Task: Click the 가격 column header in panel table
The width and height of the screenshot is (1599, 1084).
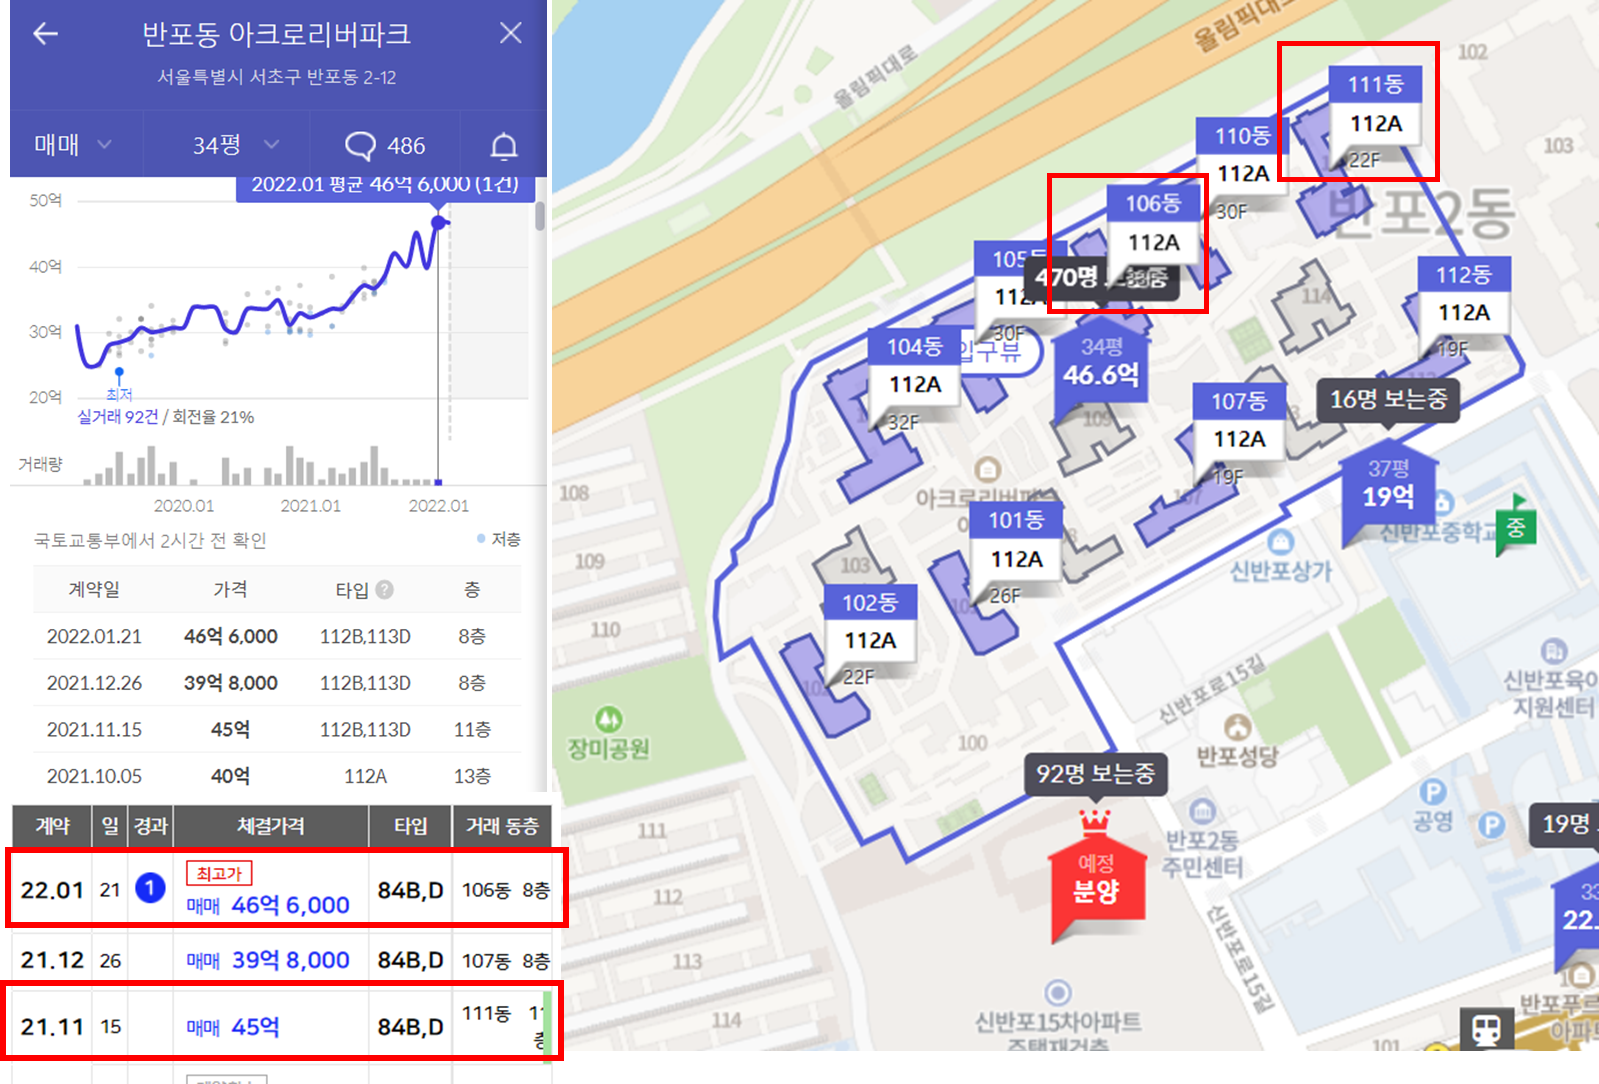Action: pyautogui.click(x=230, y=590)
